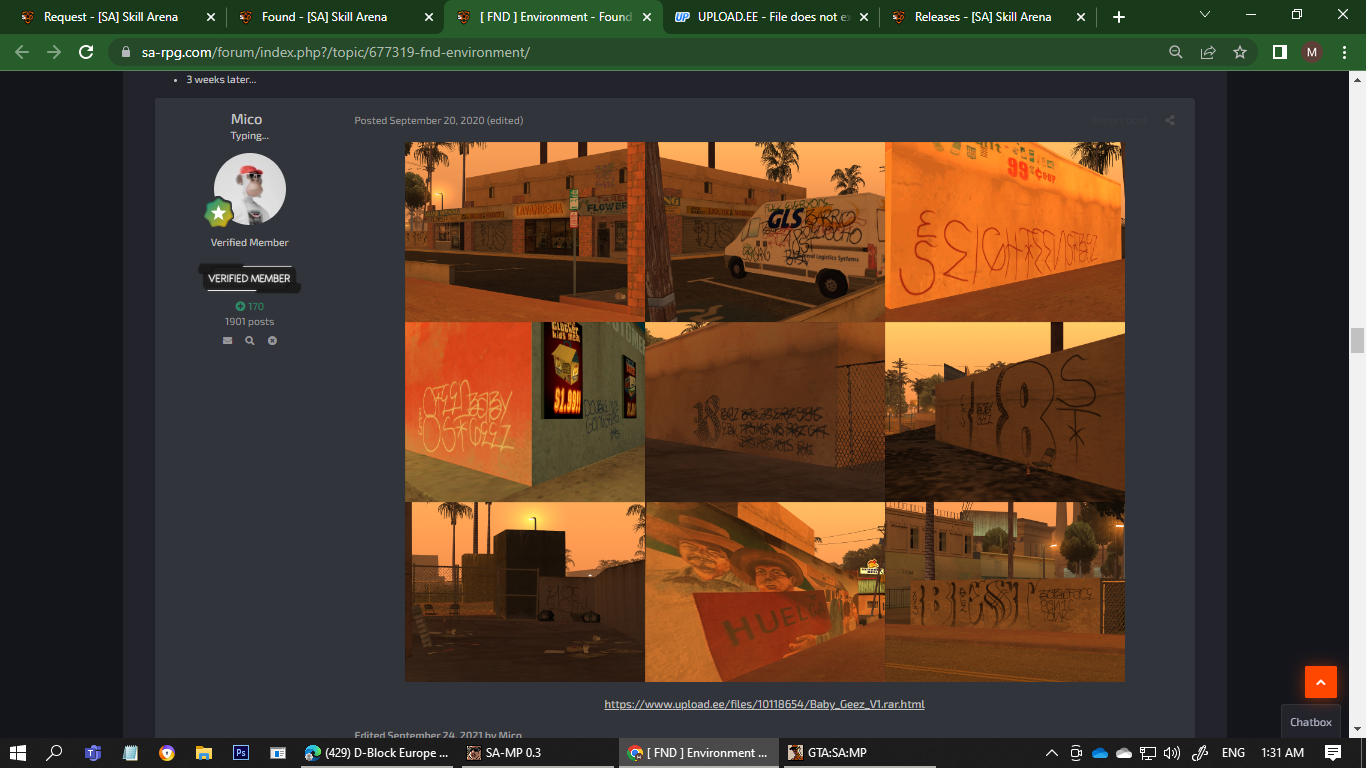Open Notepad from the taskbar
Viewport: 1366px width, 768px height.
click(x=130, y=752)
